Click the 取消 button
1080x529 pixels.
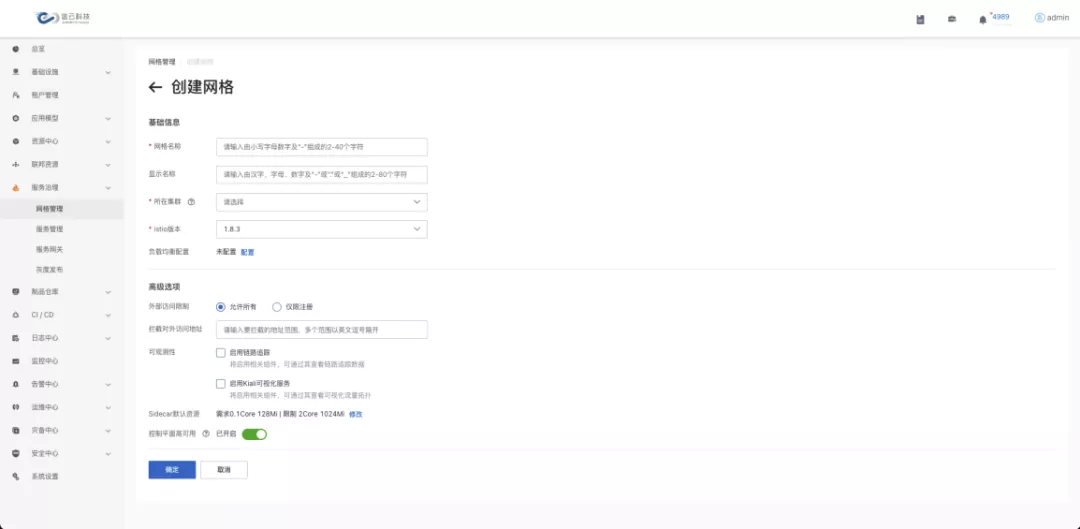point(224,470)
